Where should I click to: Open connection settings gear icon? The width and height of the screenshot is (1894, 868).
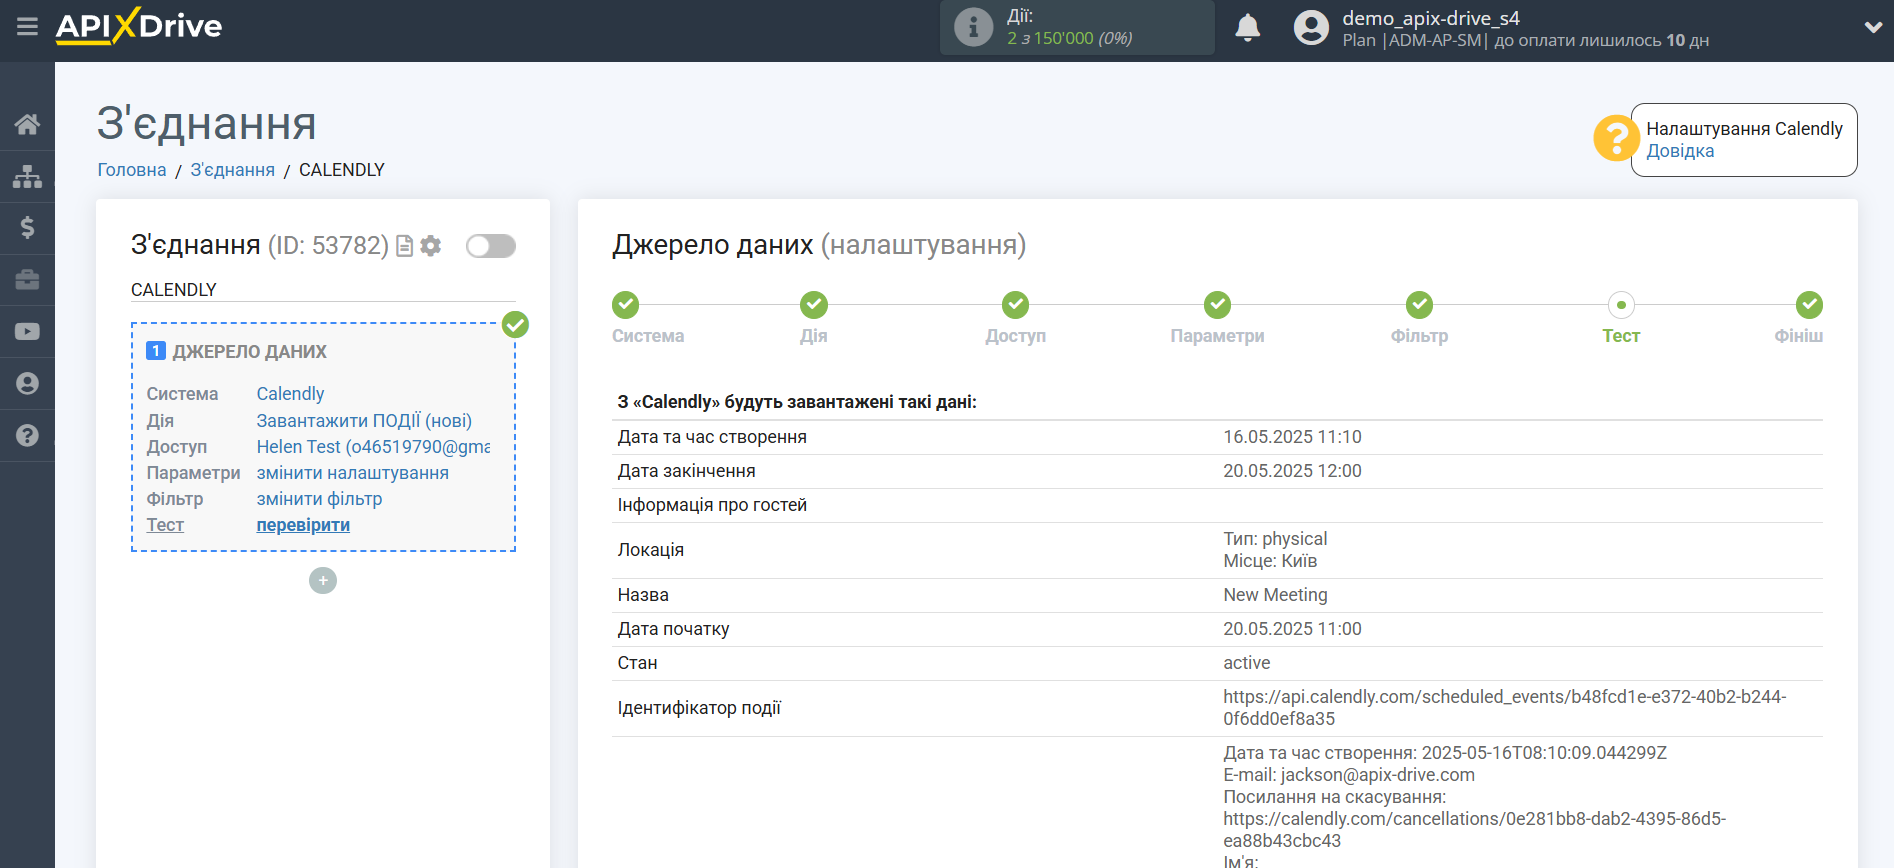(431, 246)
